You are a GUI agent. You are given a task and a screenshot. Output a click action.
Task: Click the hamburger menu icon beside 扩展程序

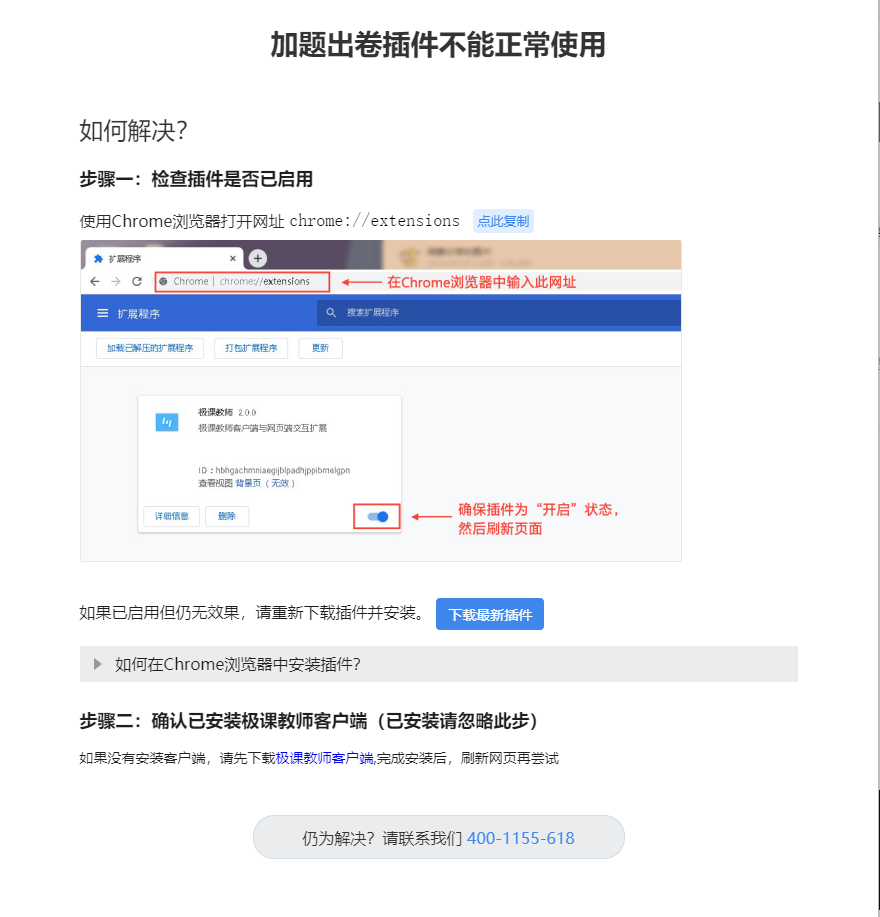click(102, 313)
